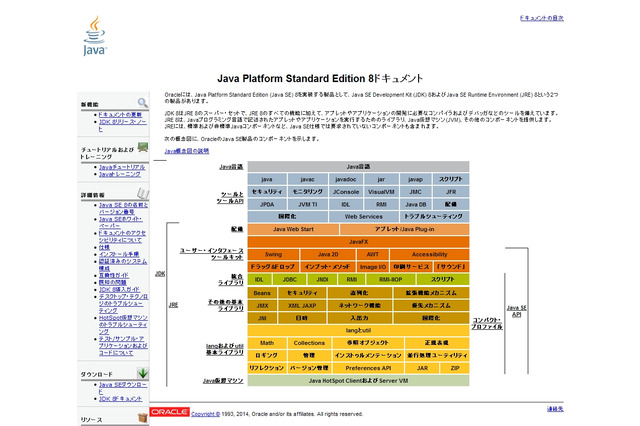640x426 pixels.
Task: Open the 仕様 sidebar link
Action: point(104,247)
